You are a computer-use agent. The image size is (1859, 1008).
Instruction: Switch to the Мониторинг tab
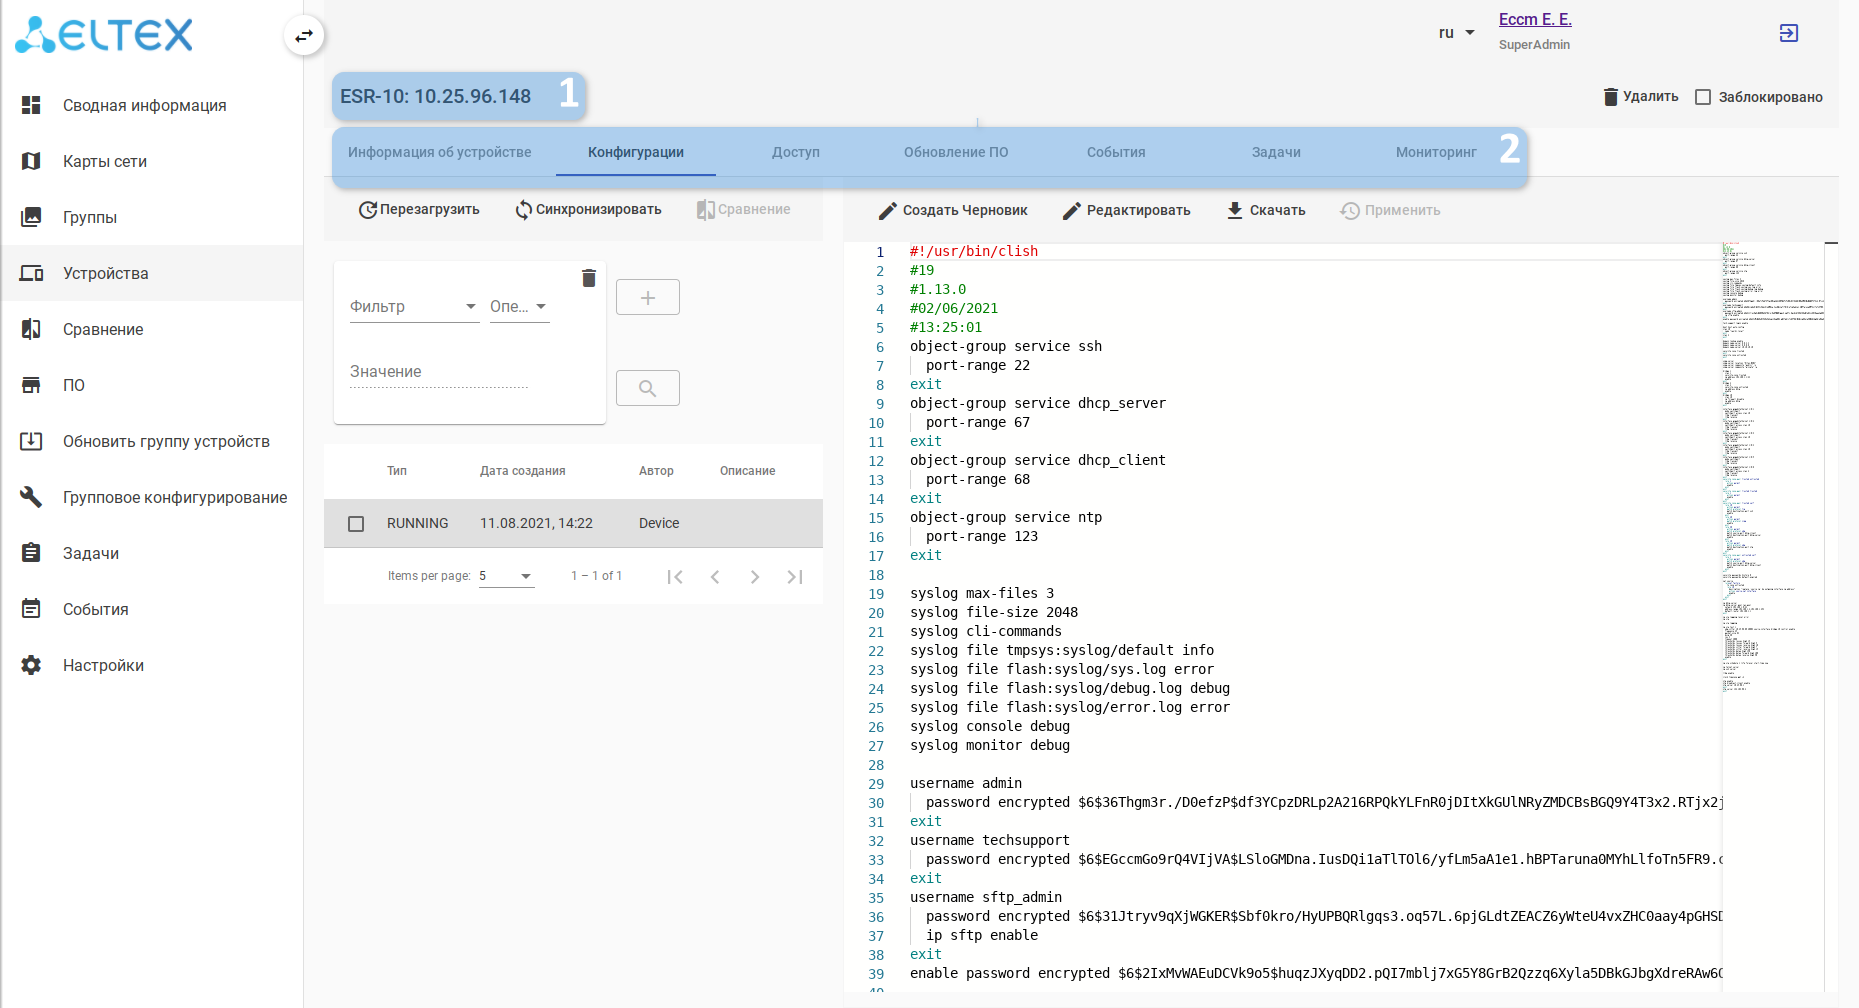click(x=1435, y=152)
